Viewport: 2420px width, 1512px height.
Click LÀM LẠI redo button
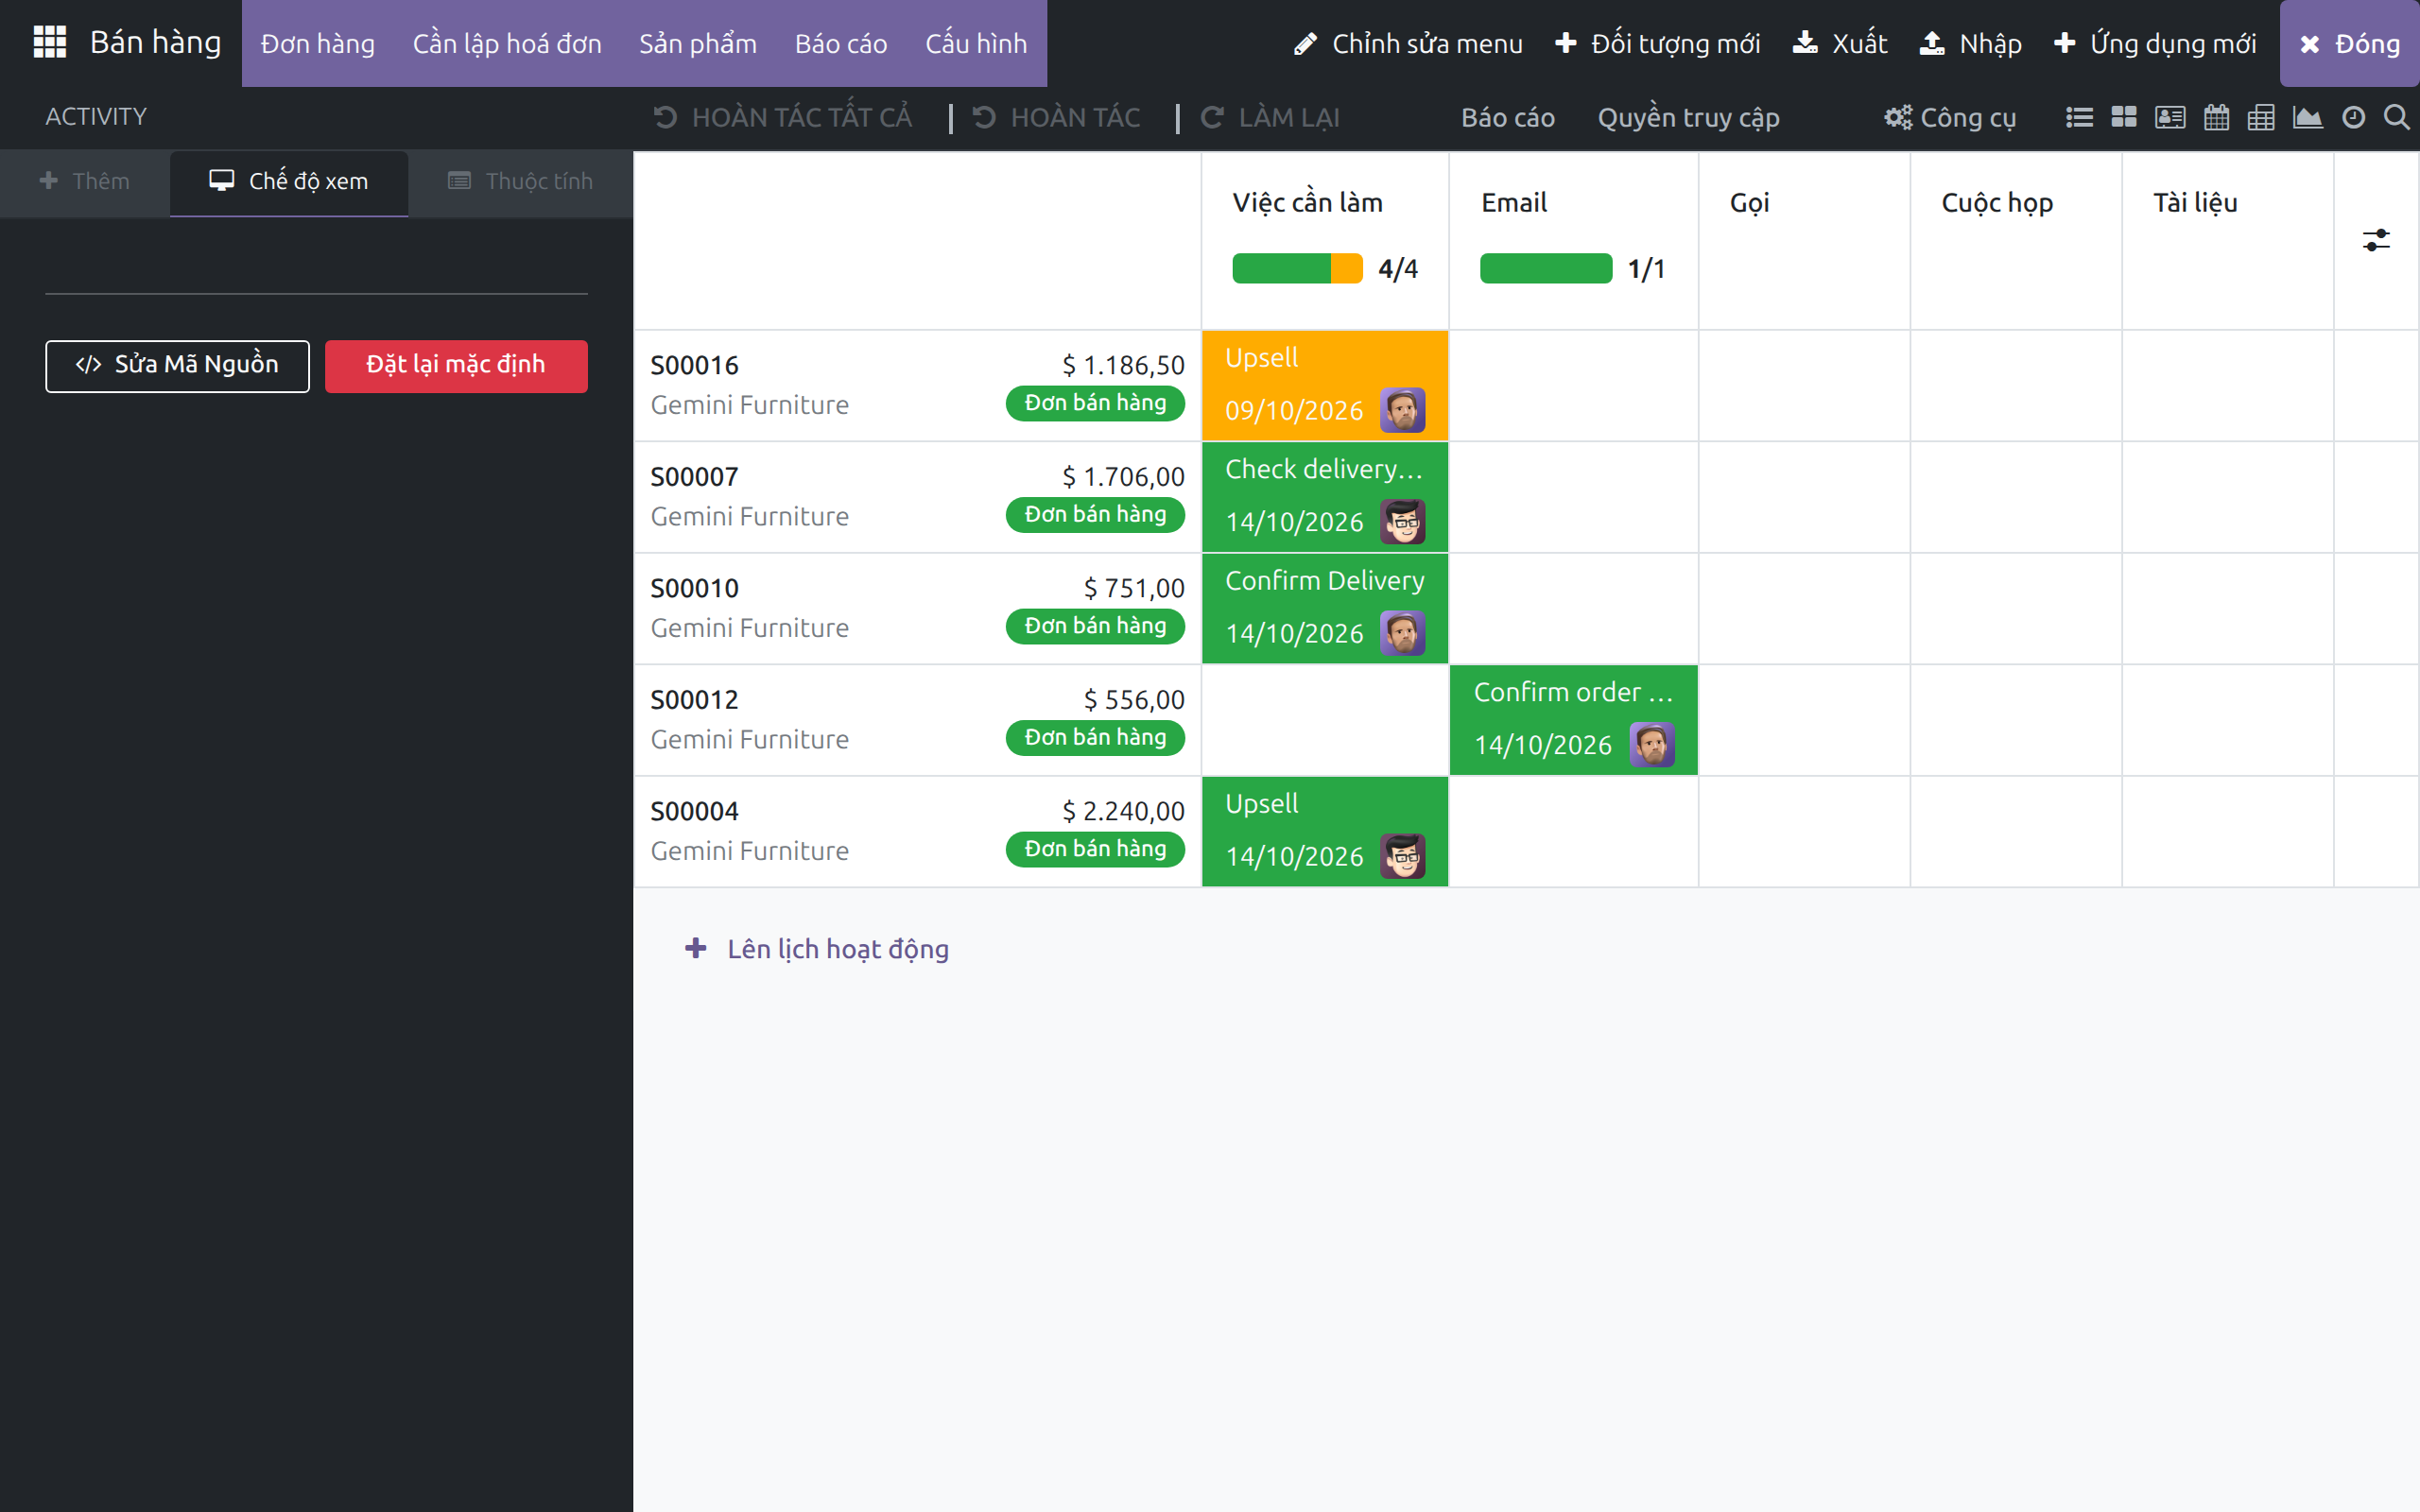[x=1270, y=117]
